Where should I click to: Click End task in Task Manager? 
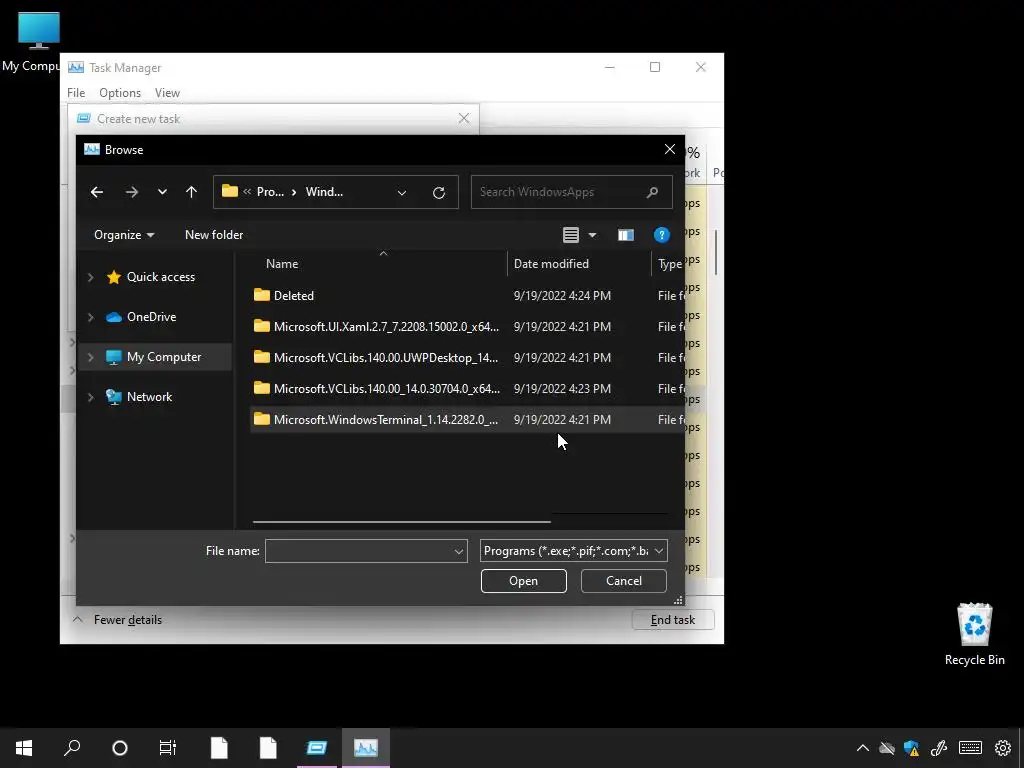pos(673,620)
